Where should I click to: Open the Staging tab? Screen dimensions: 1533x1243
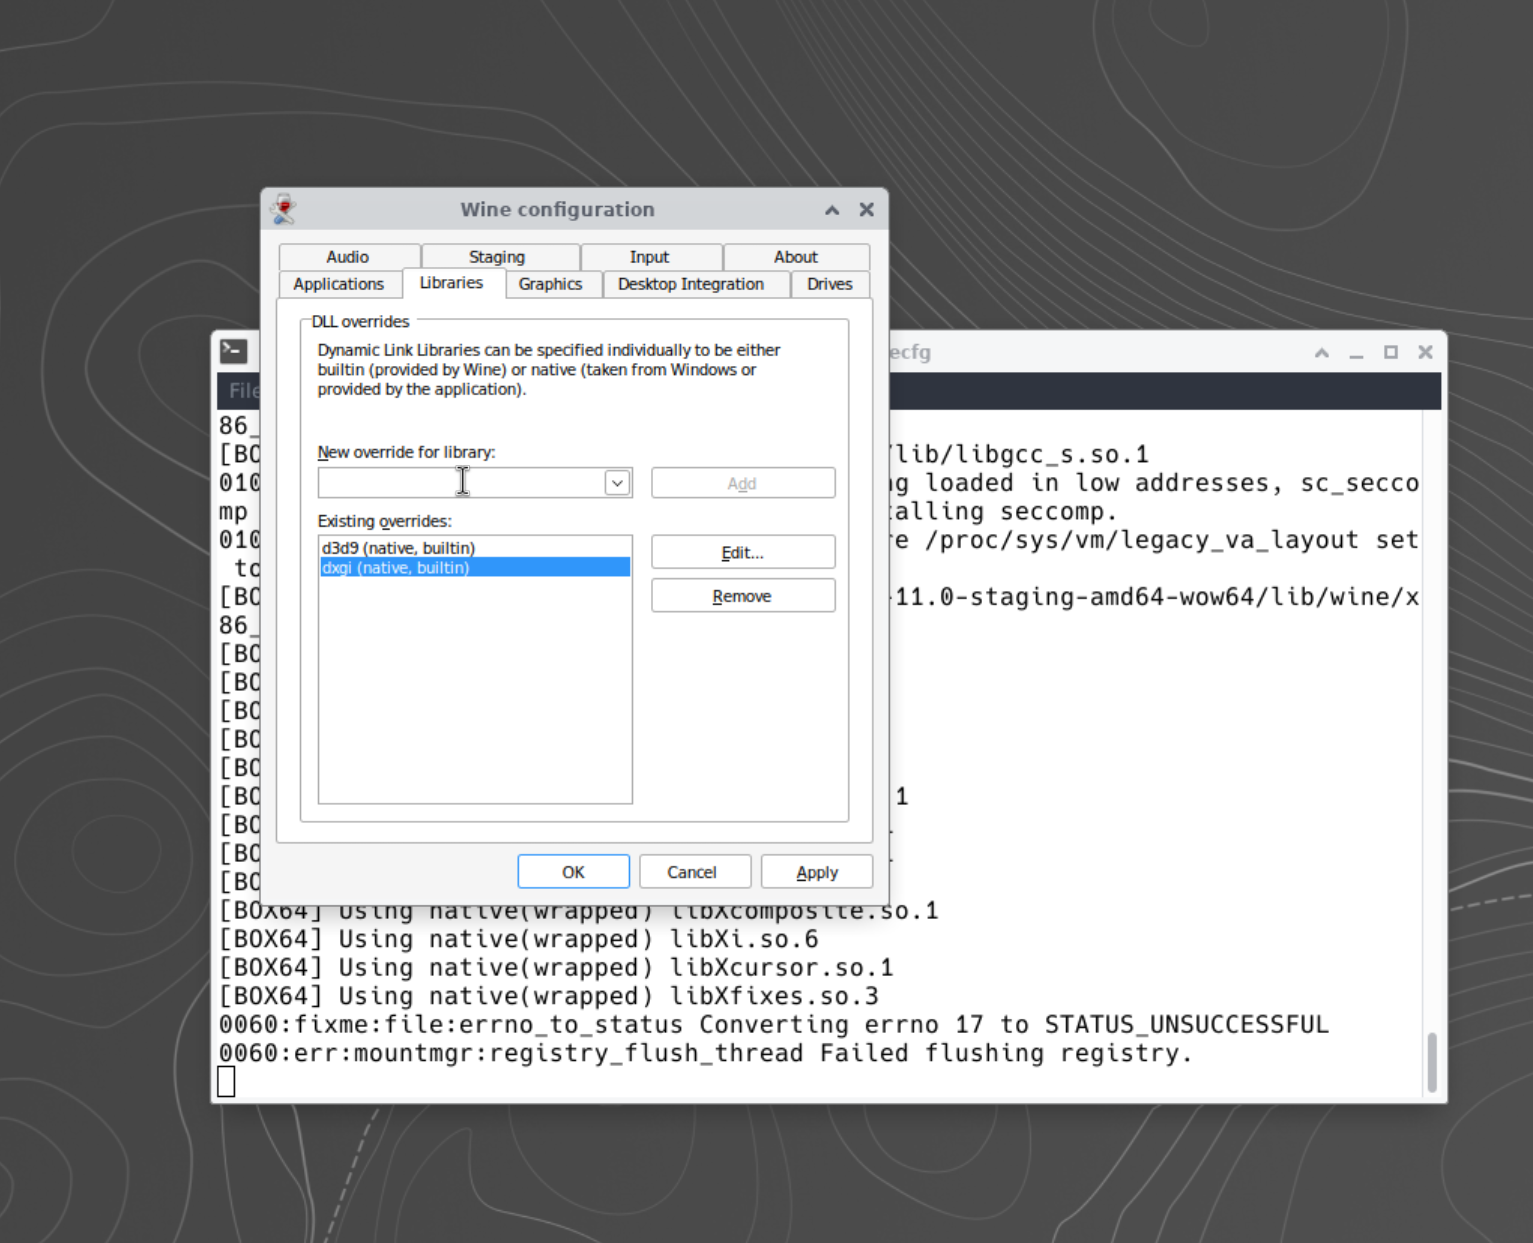pos(497,257)
